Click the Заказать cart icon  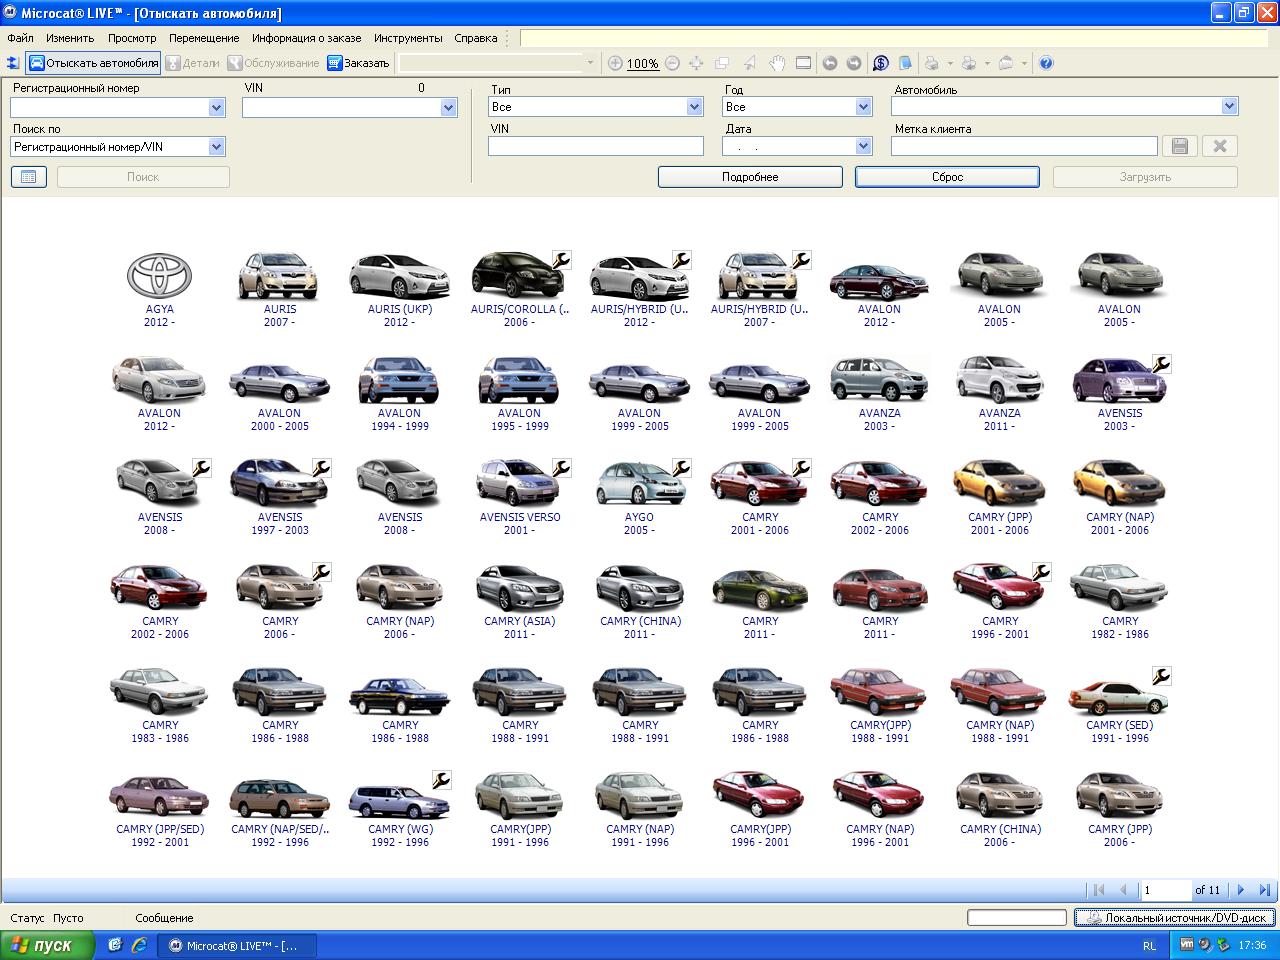pyautogui.click(x=335, y=63)
